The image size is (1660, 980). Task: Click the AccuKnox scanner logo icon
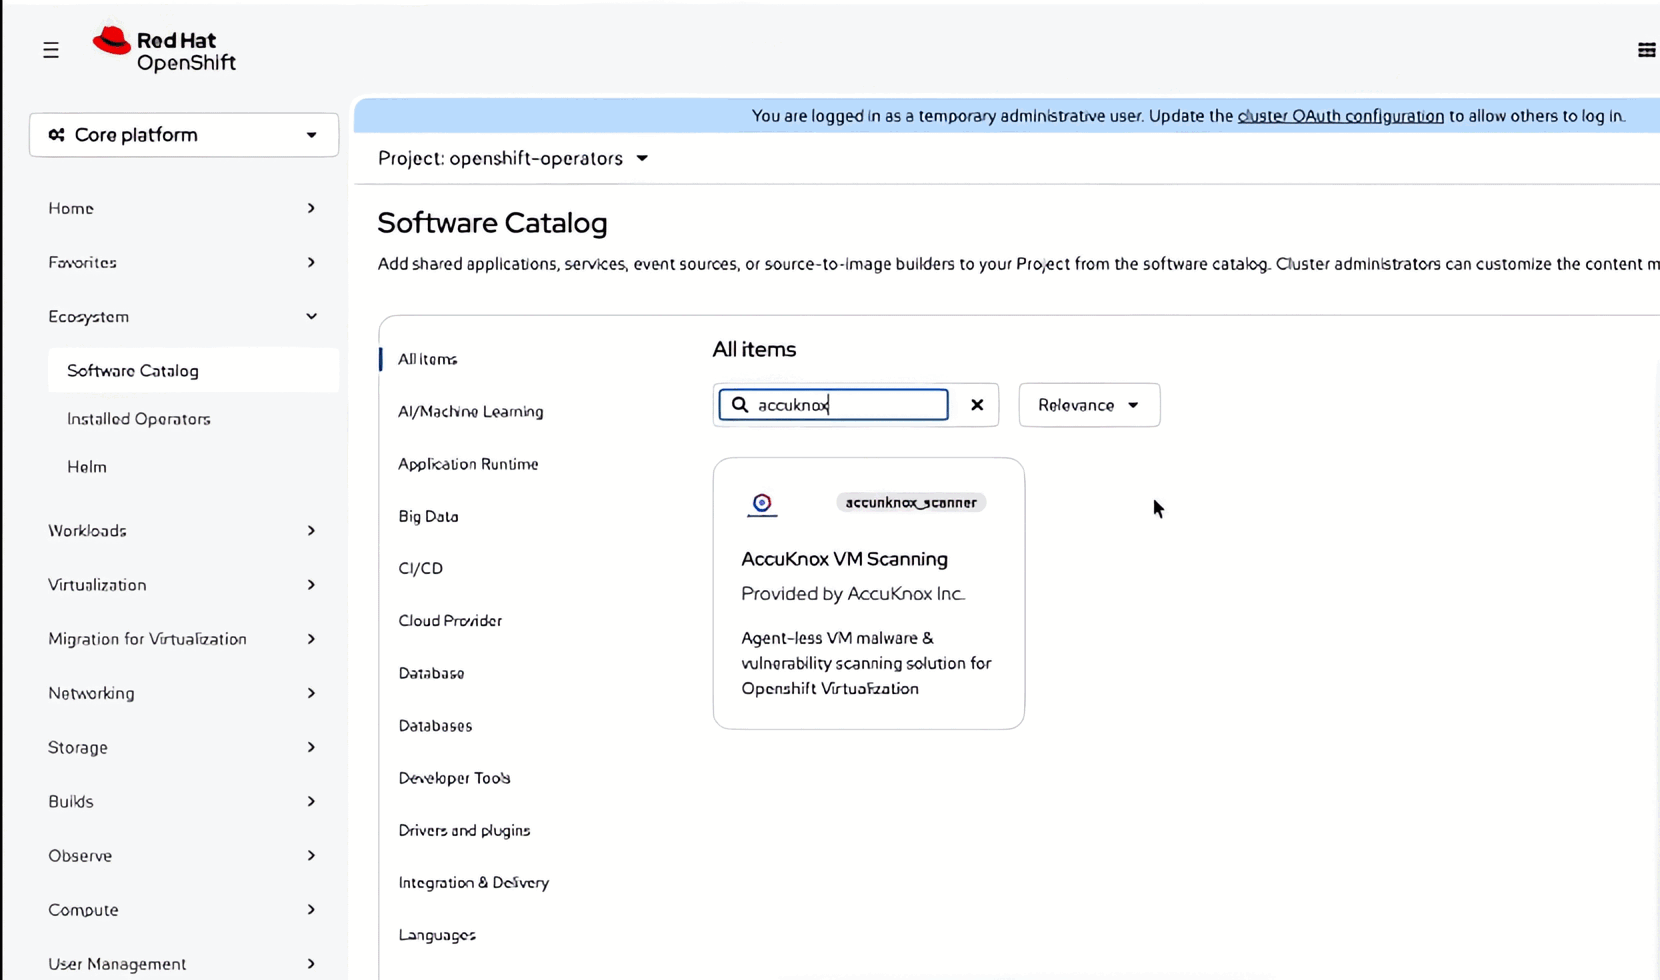762,503
